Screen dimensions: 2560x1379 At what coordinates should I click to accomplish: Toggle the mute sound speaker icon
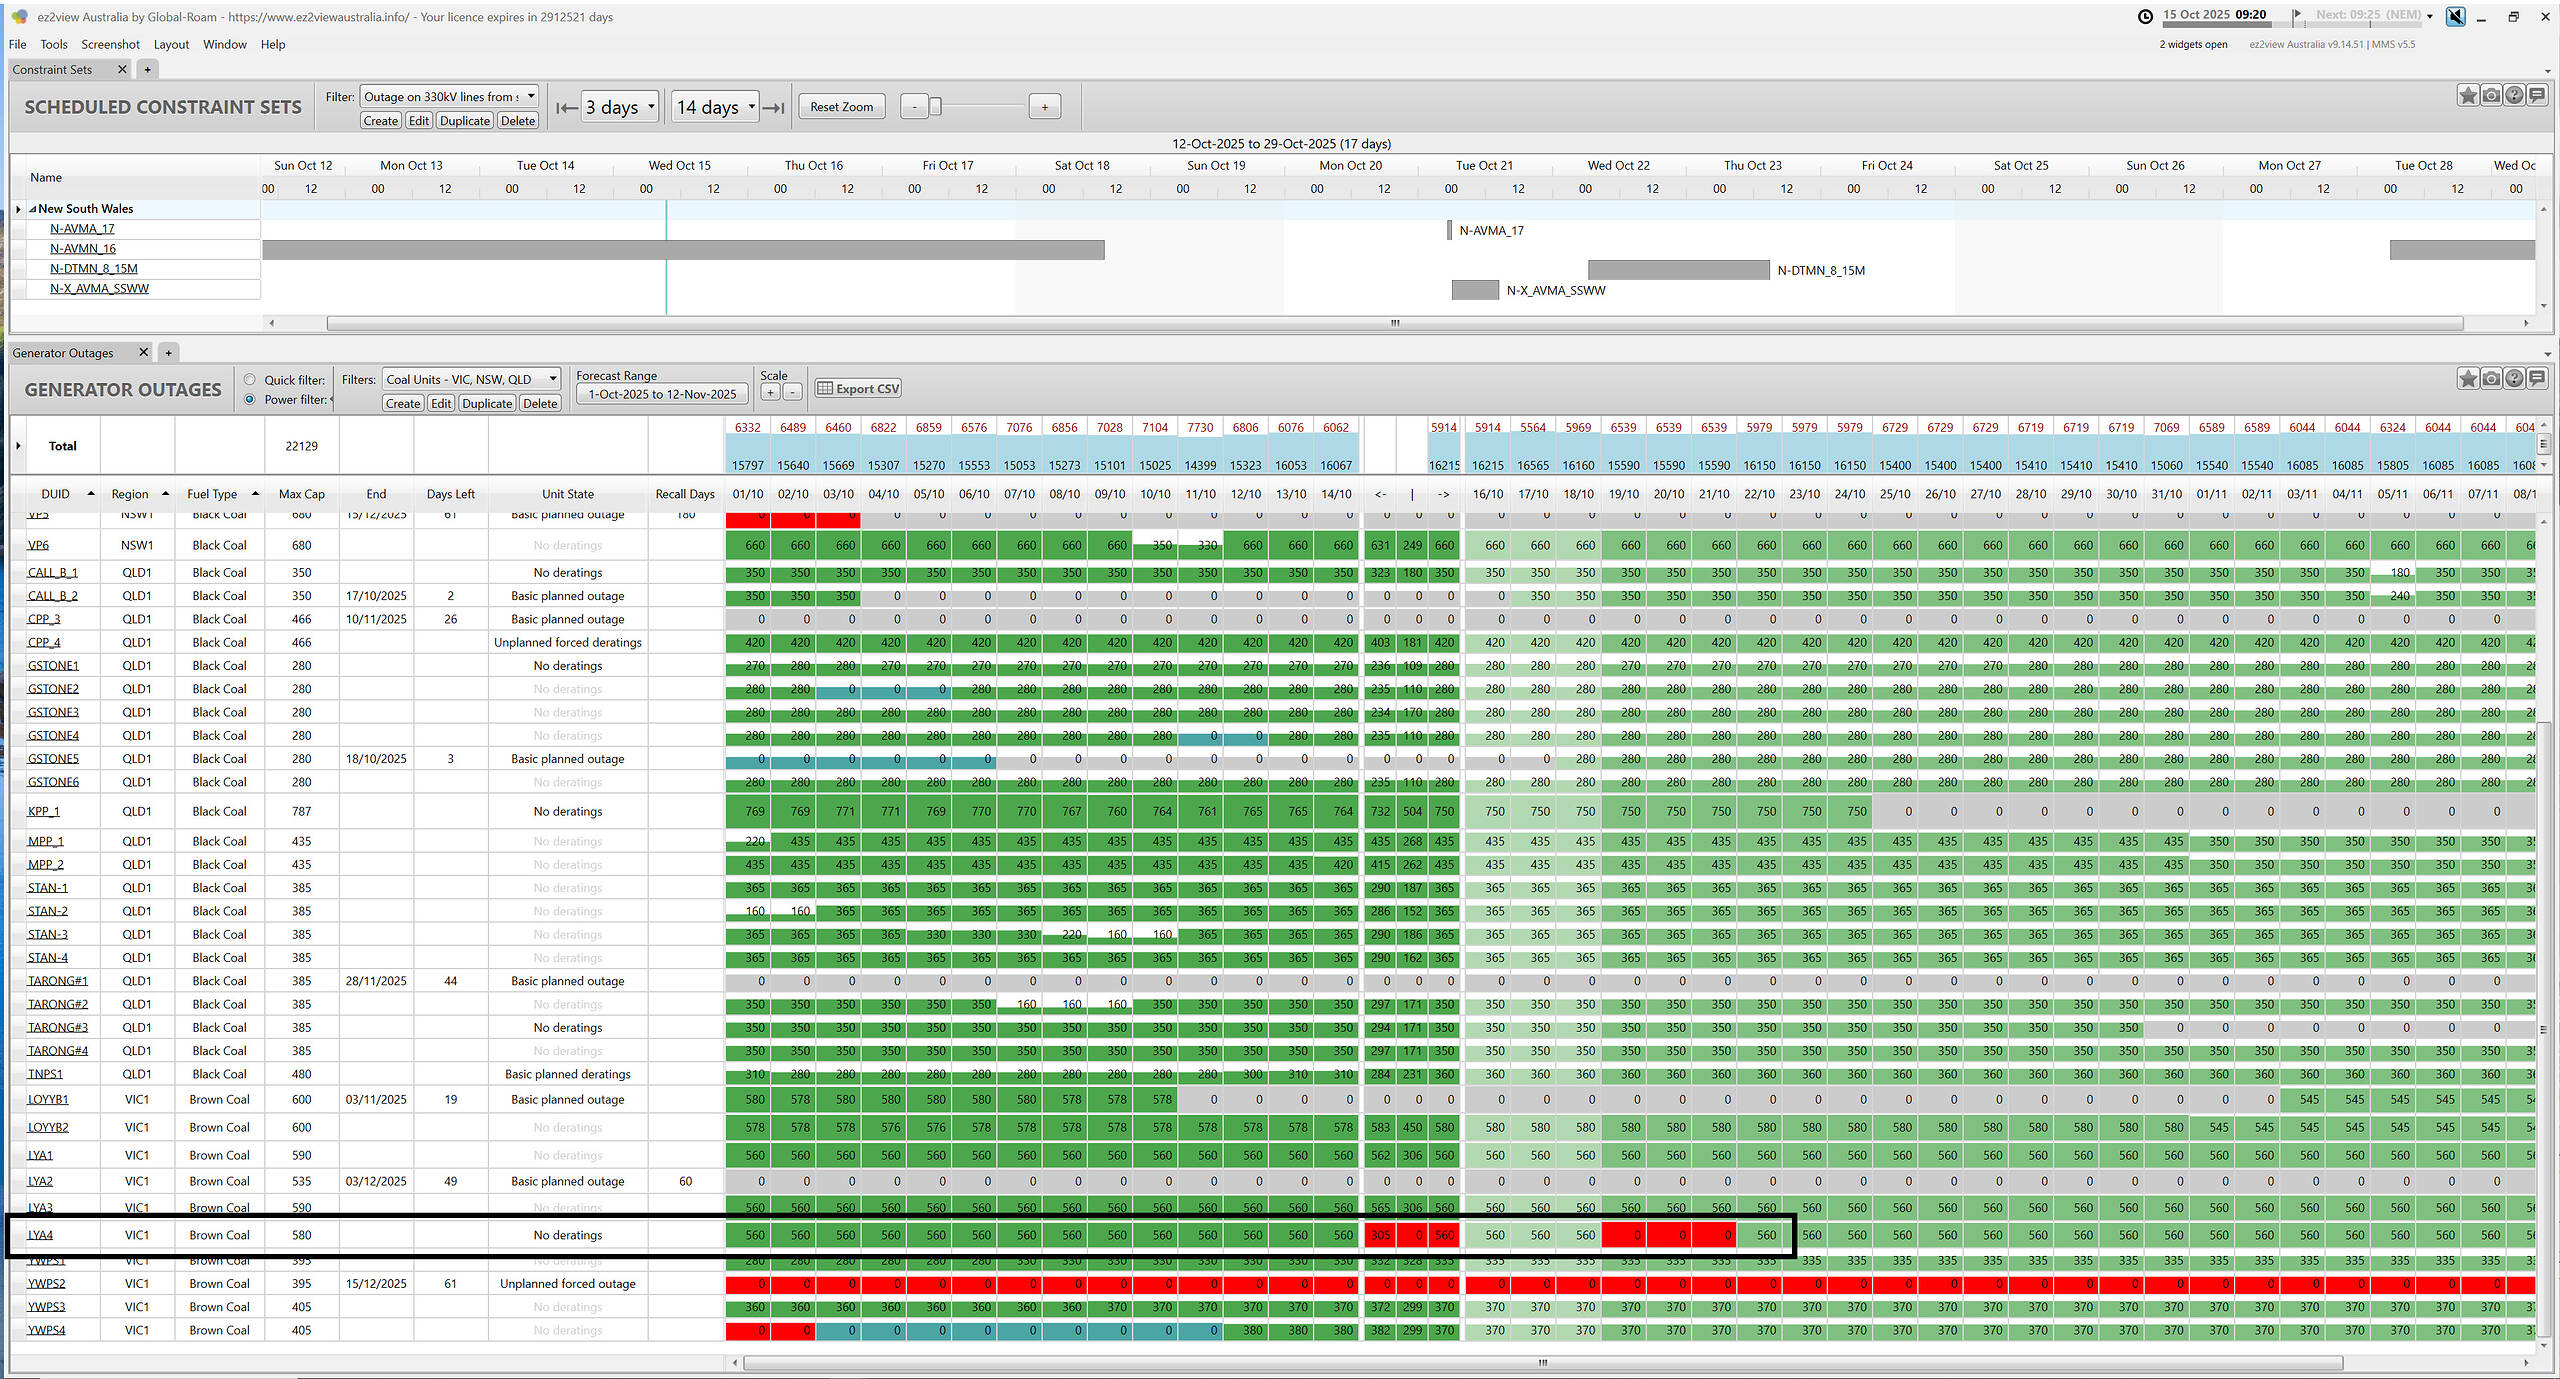(x=2455, y=16)
